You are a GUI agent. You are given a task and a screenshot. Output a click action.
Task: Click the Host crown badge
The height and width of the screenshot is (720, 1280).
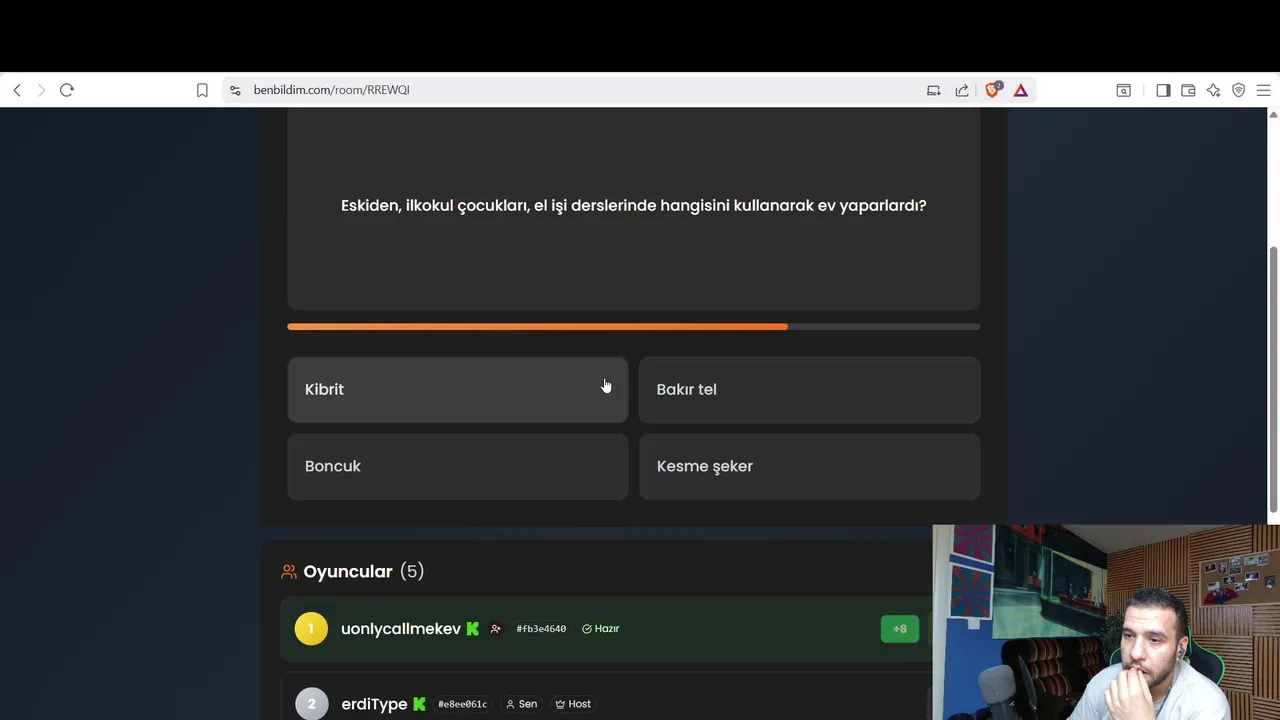click(573, 704)
